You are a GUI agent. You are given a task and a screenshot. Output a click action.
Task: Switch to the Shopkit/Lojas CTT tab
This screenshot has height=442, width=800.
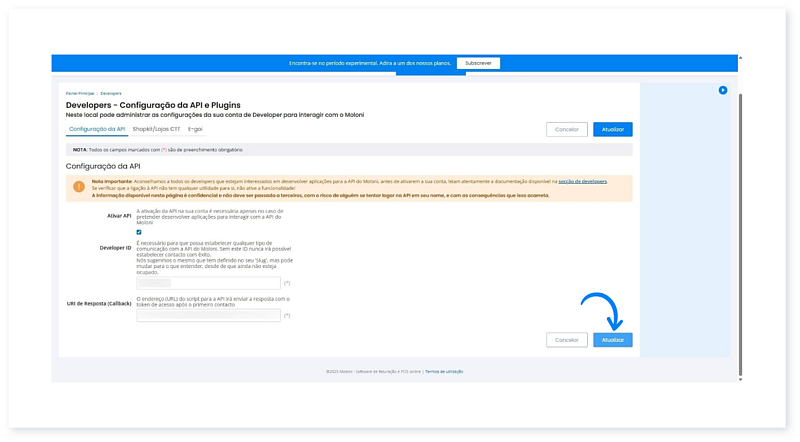(156, 129)
